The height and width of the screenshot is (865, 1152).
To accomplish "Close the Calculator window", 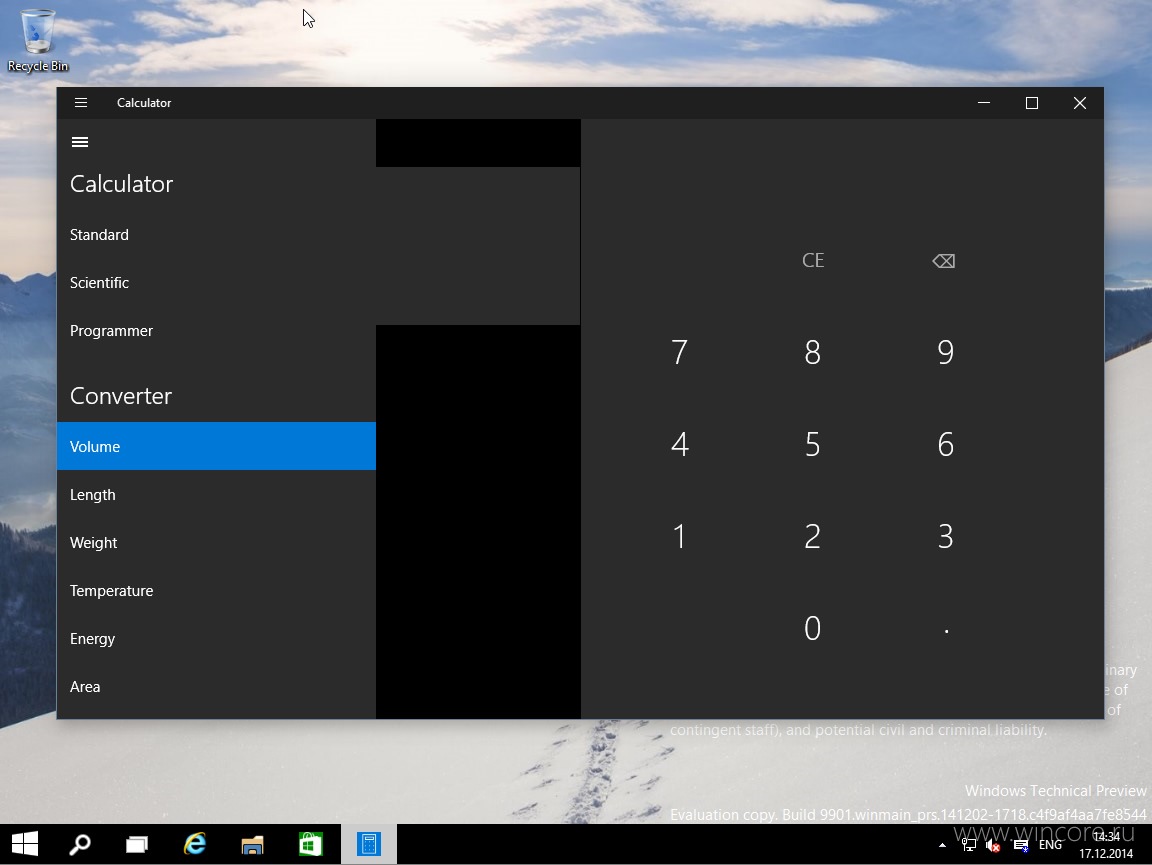I will click(1079, 103).
